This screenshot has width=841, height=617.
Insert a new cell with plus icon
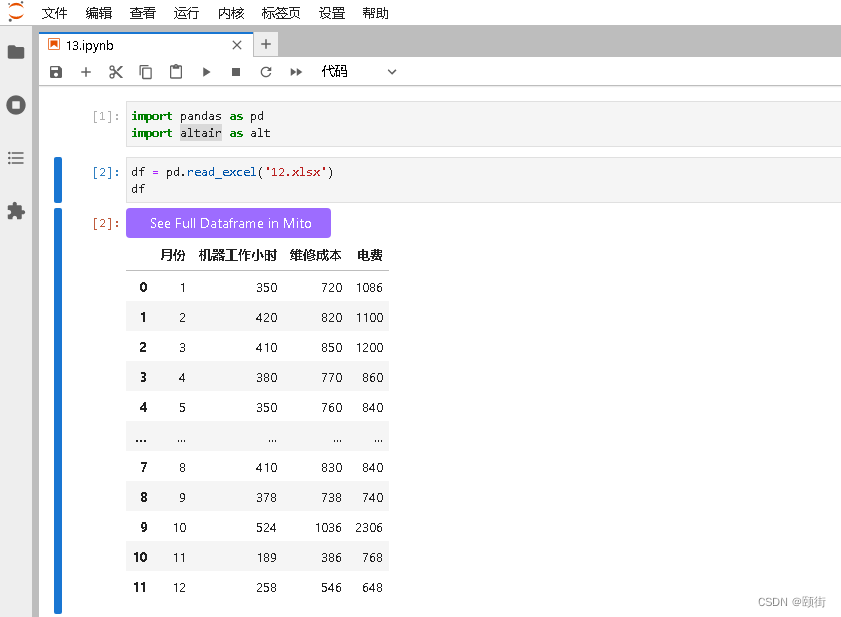[86, 72]
